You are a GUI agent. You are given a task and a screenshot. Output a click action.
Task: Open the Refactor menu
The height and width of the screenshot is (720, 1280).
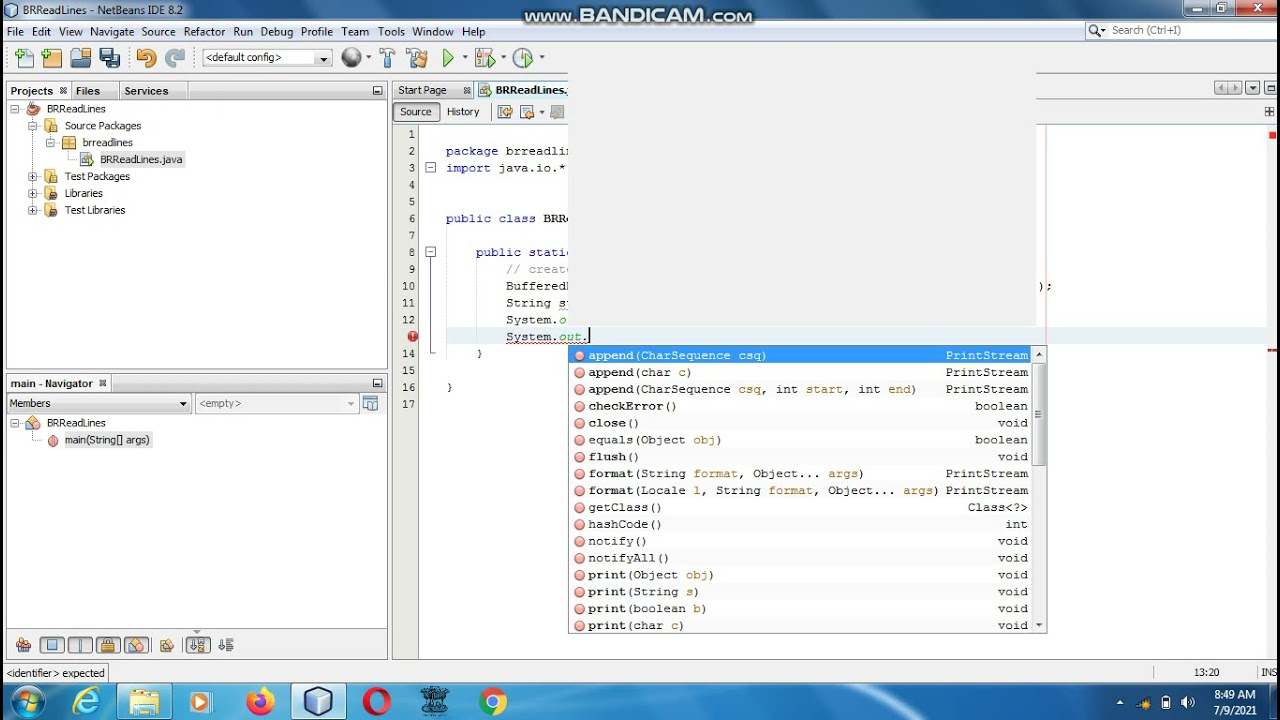click(x=204, y=32)
